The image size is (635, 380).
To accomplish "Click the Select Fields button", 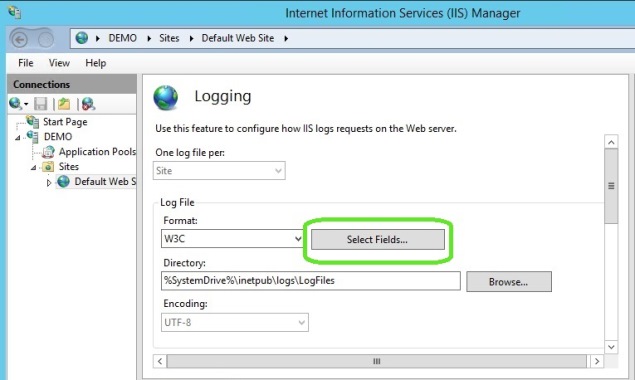I will coord(377,239).
